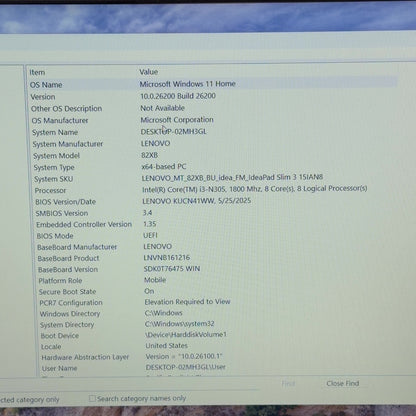Select the System Manufacturer row

click(213, 144)
